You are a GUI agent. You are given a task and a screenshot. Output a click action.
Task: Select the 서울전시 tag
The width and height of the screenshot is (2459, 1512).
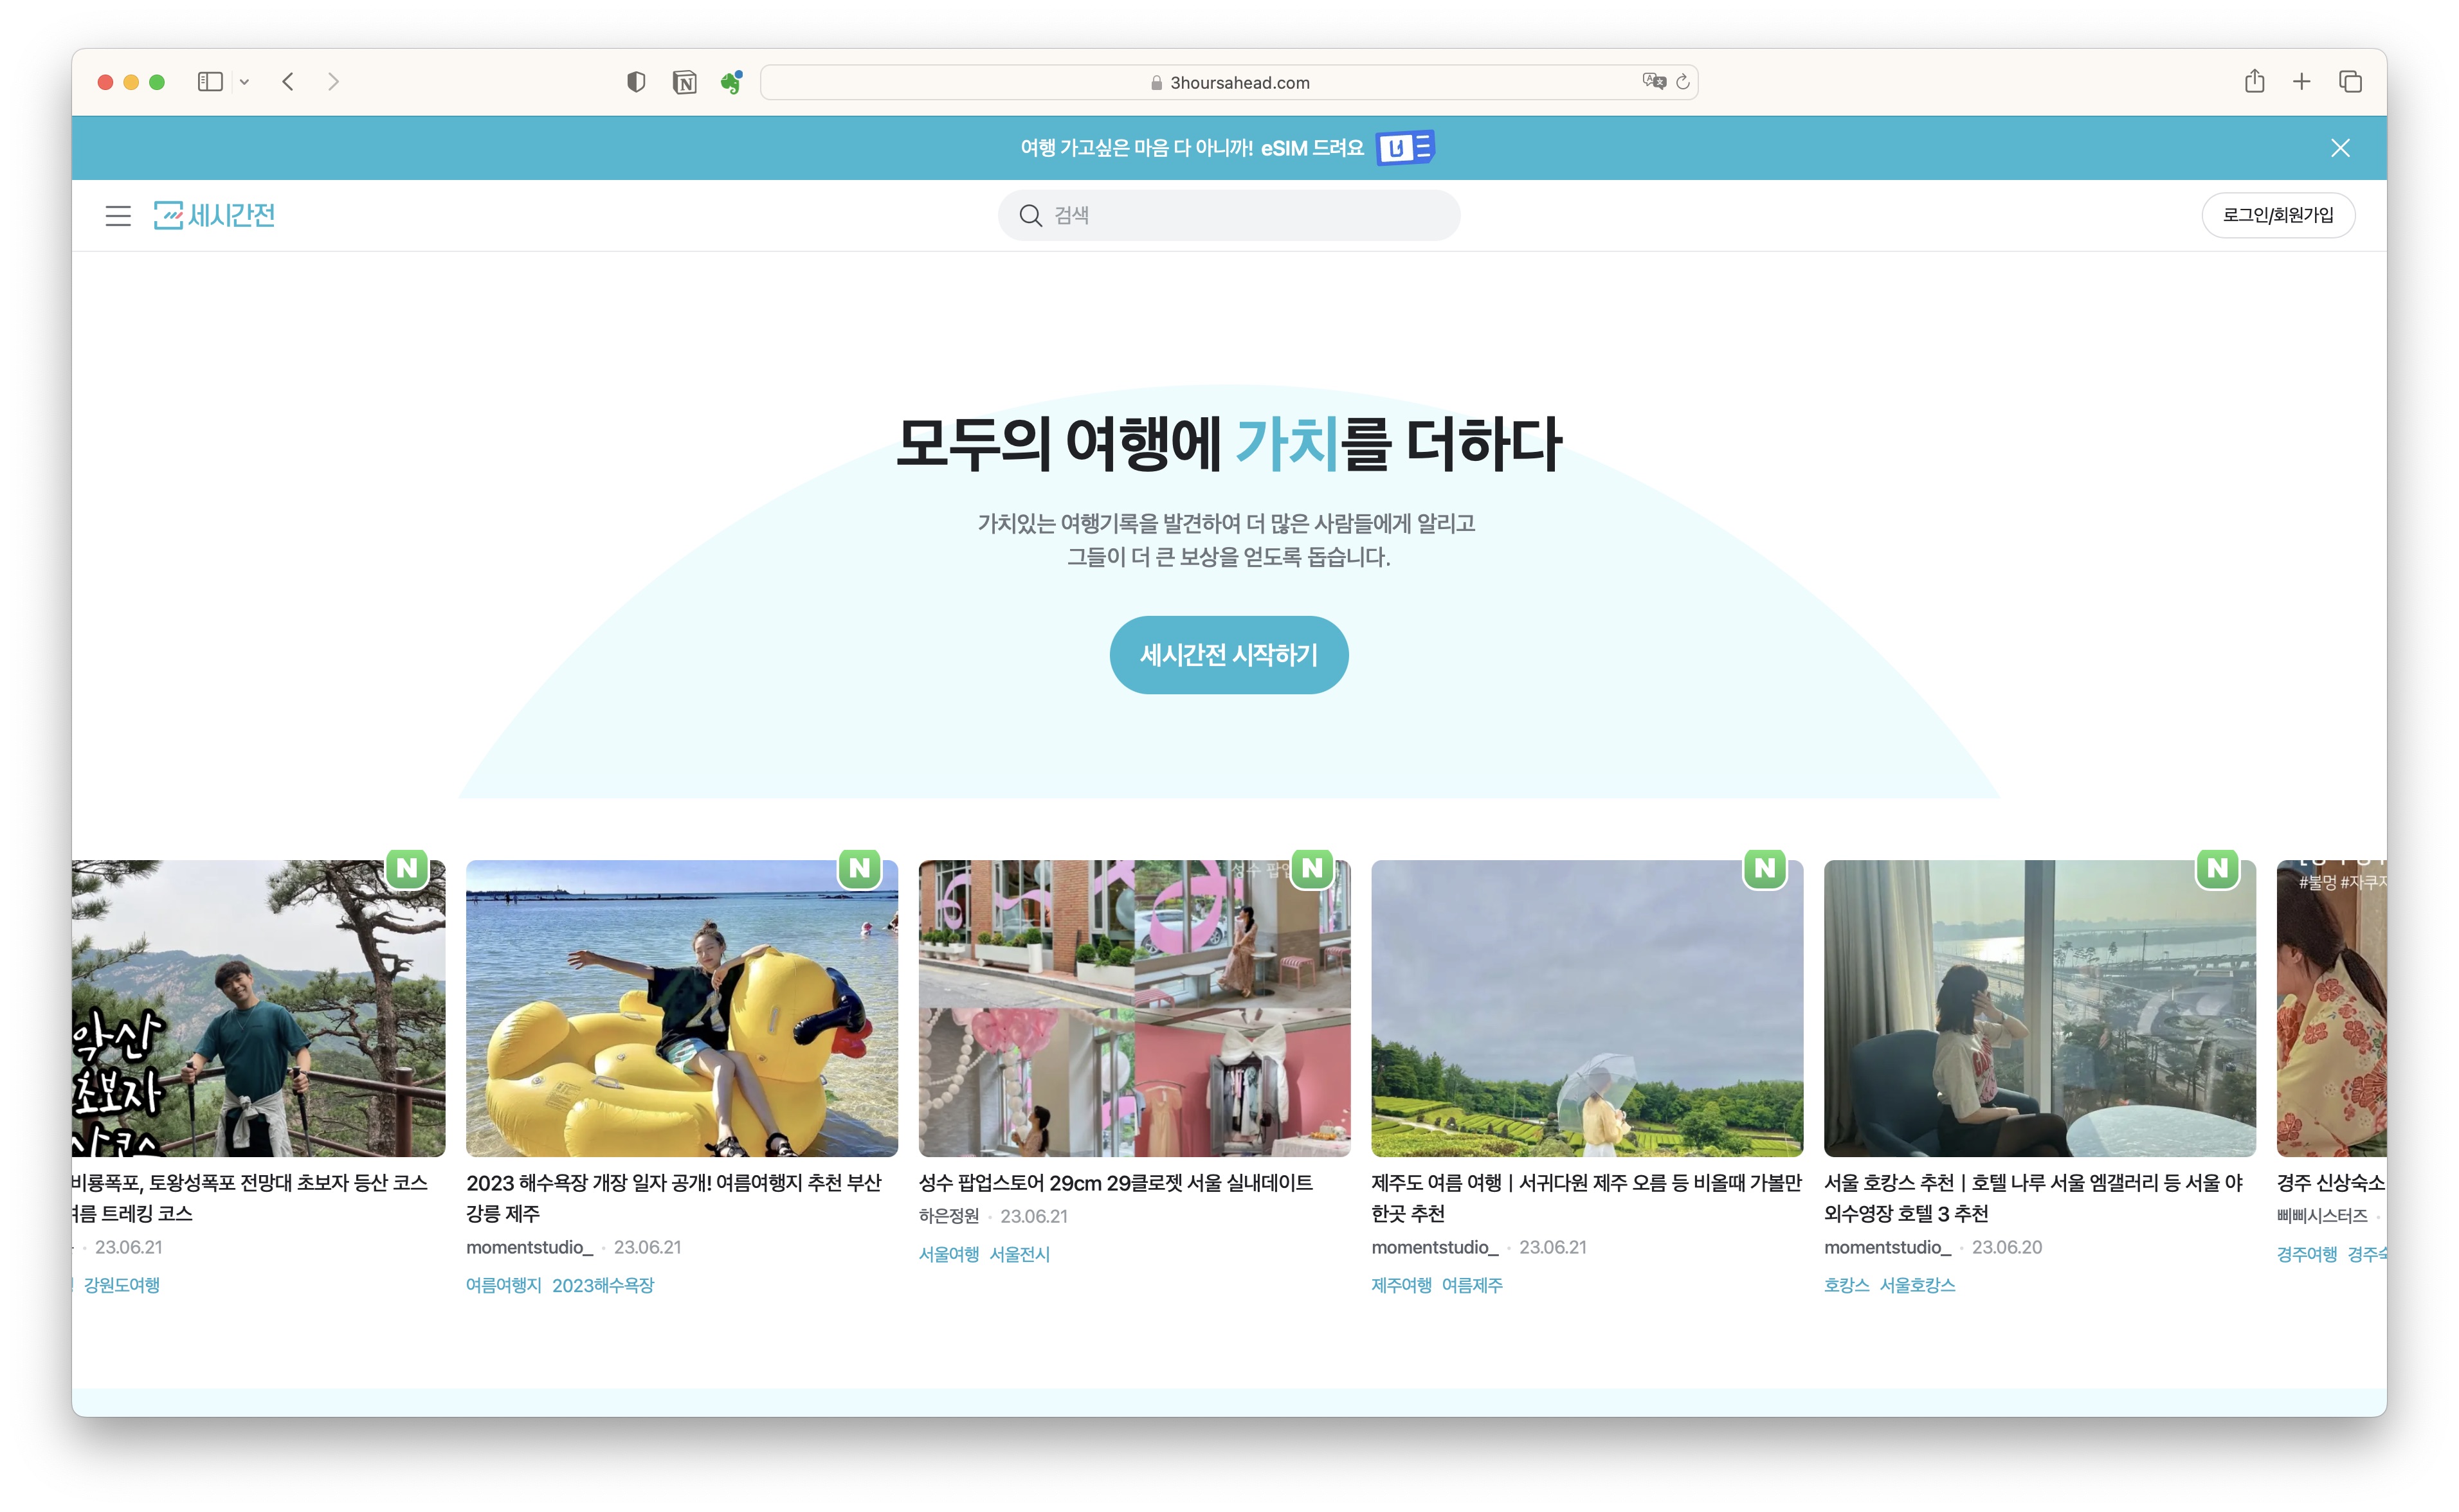1020,1254
